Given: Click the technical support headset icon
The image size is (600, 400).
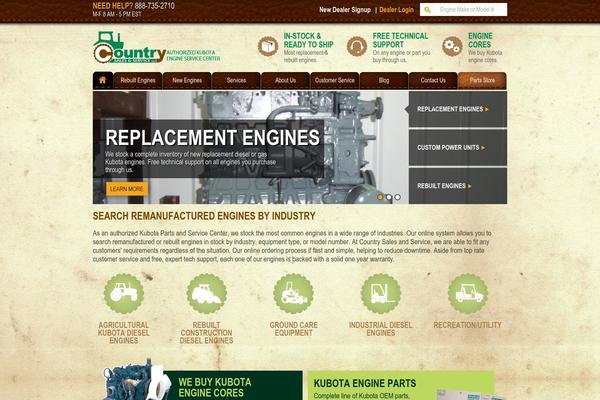Looking at the screenshot, I should tap(357, 47).
